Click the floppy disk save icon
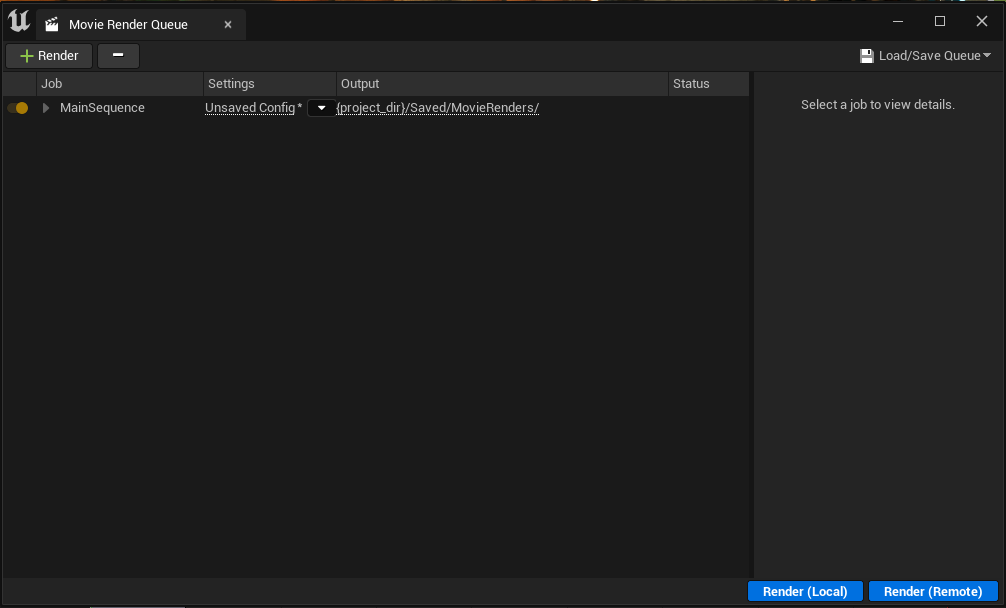Image resolution: width=1006 pixels, height=608 pixels. (867, 56)
